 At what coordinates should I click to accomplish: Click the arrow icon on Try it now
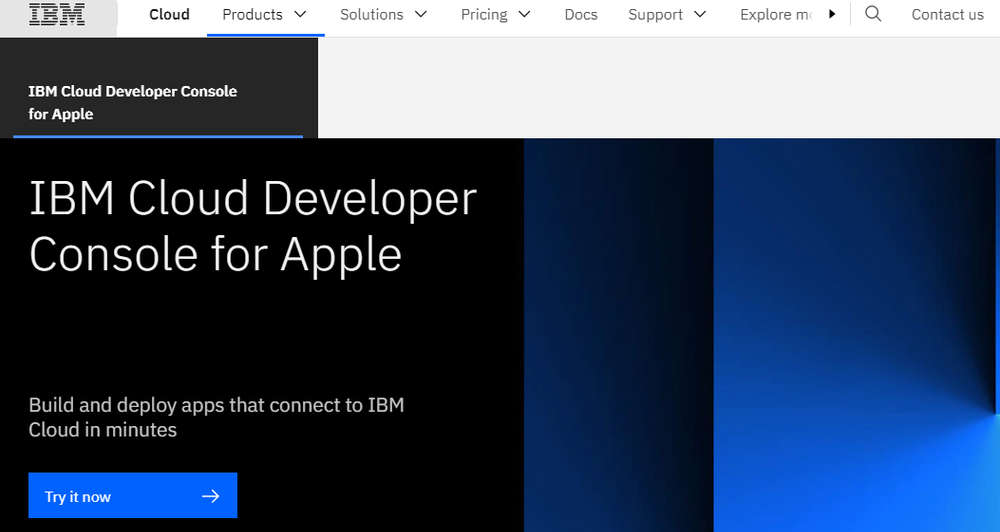[210, 496]
